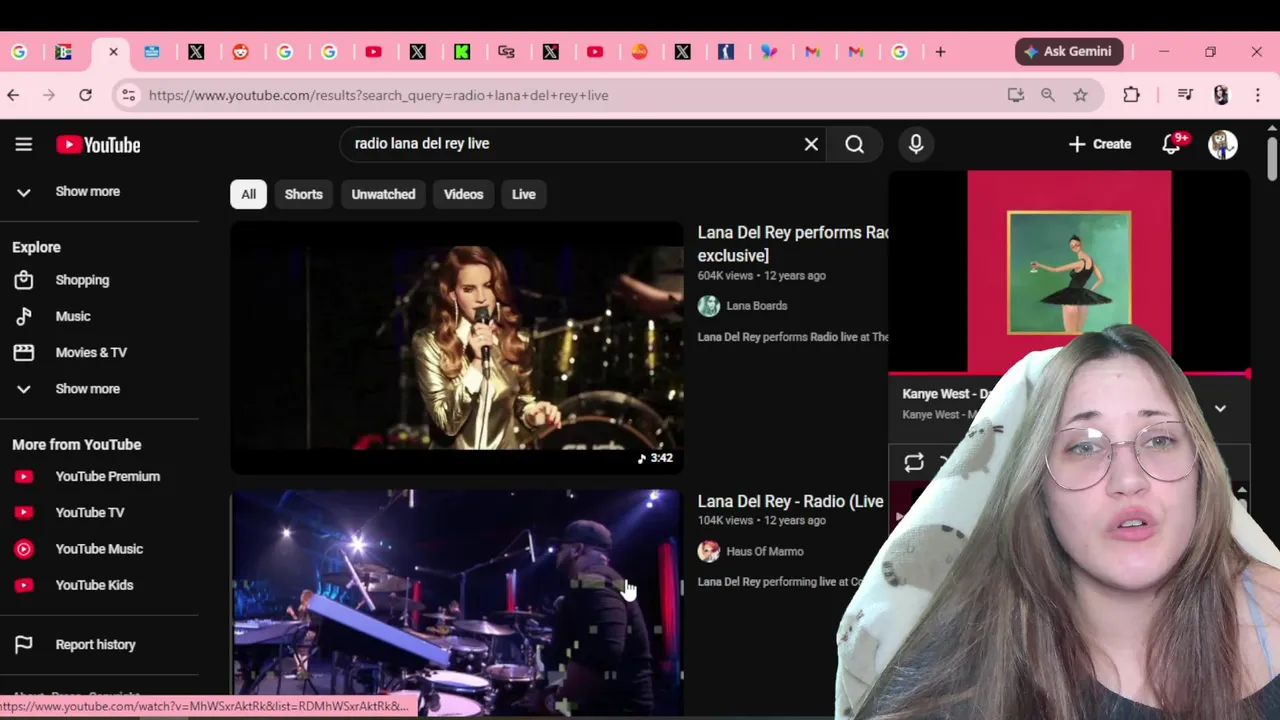Click '604K views • 12 years ago' text

coord(762,275)
